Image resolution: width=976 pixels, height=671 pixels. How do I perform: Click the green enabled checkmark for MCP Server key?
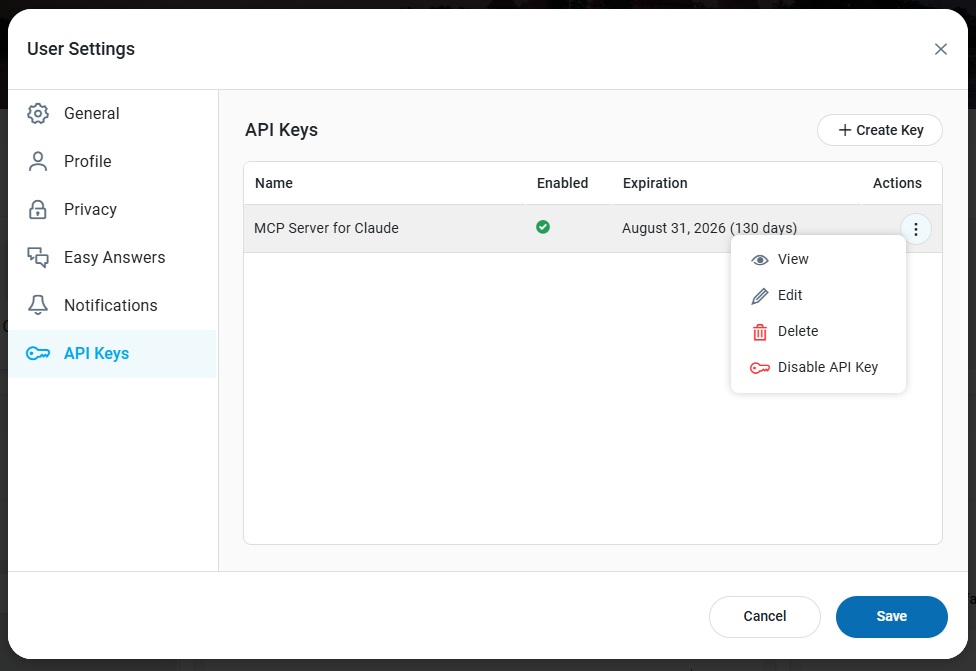(x=543, y=227)
